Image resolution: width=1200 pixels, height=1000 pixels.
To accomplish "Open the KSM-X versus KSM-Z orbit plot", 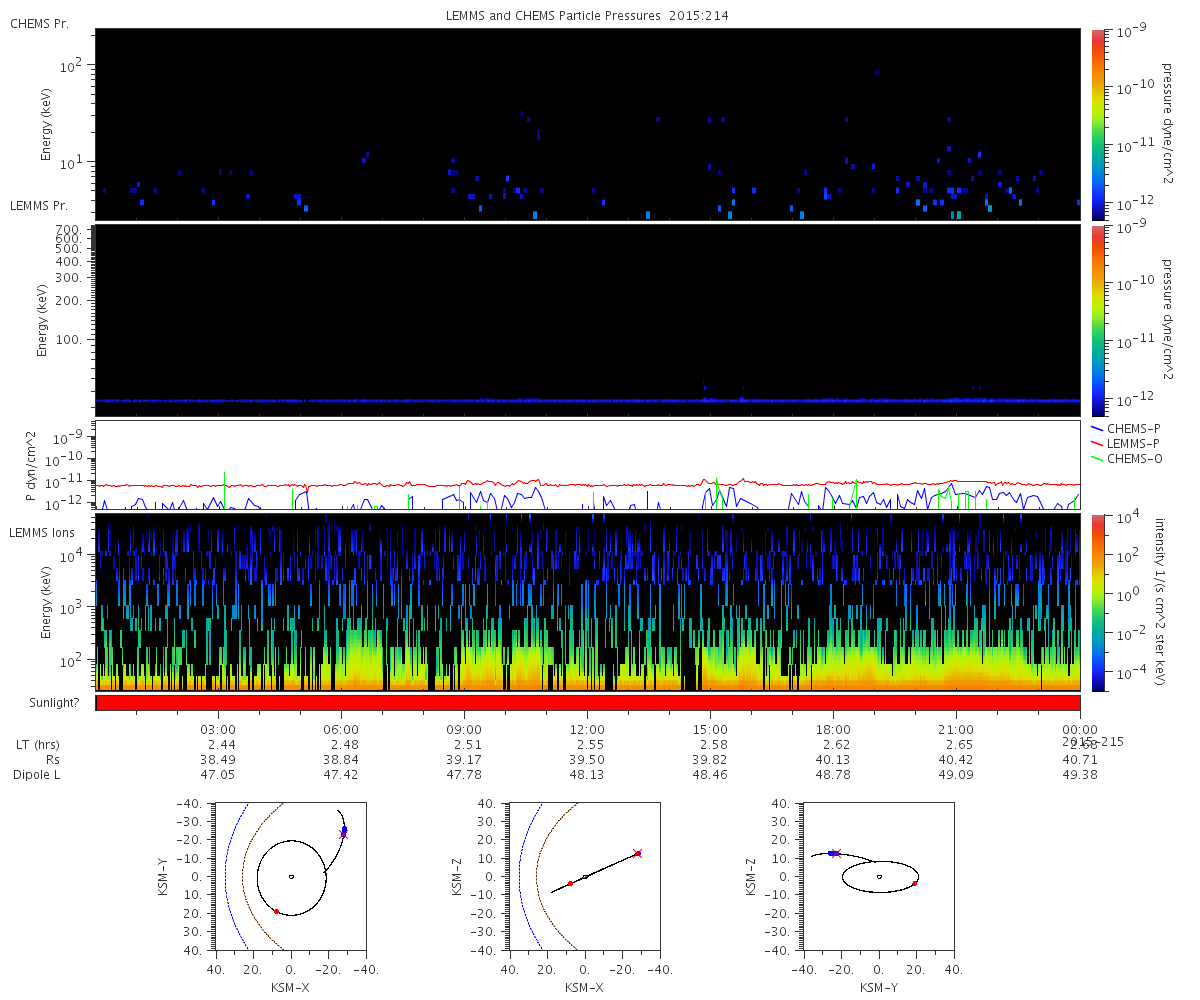I will (x=585, y=876).
